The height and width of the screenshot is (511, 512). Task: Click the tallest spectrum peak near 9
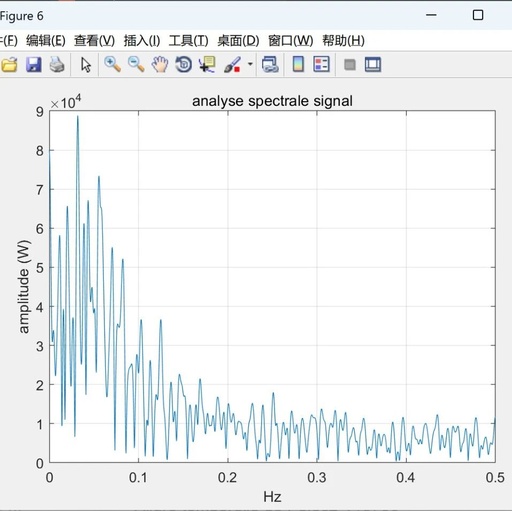point(78,117)
